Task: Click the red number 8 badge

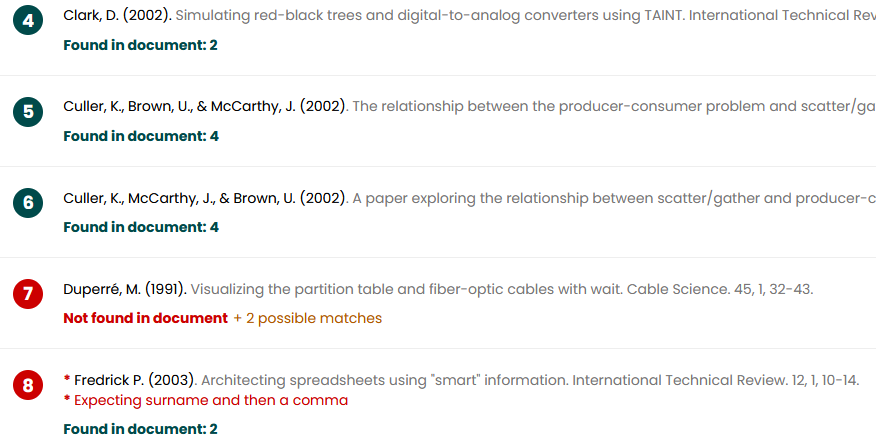Action: (x=28, y=385)
